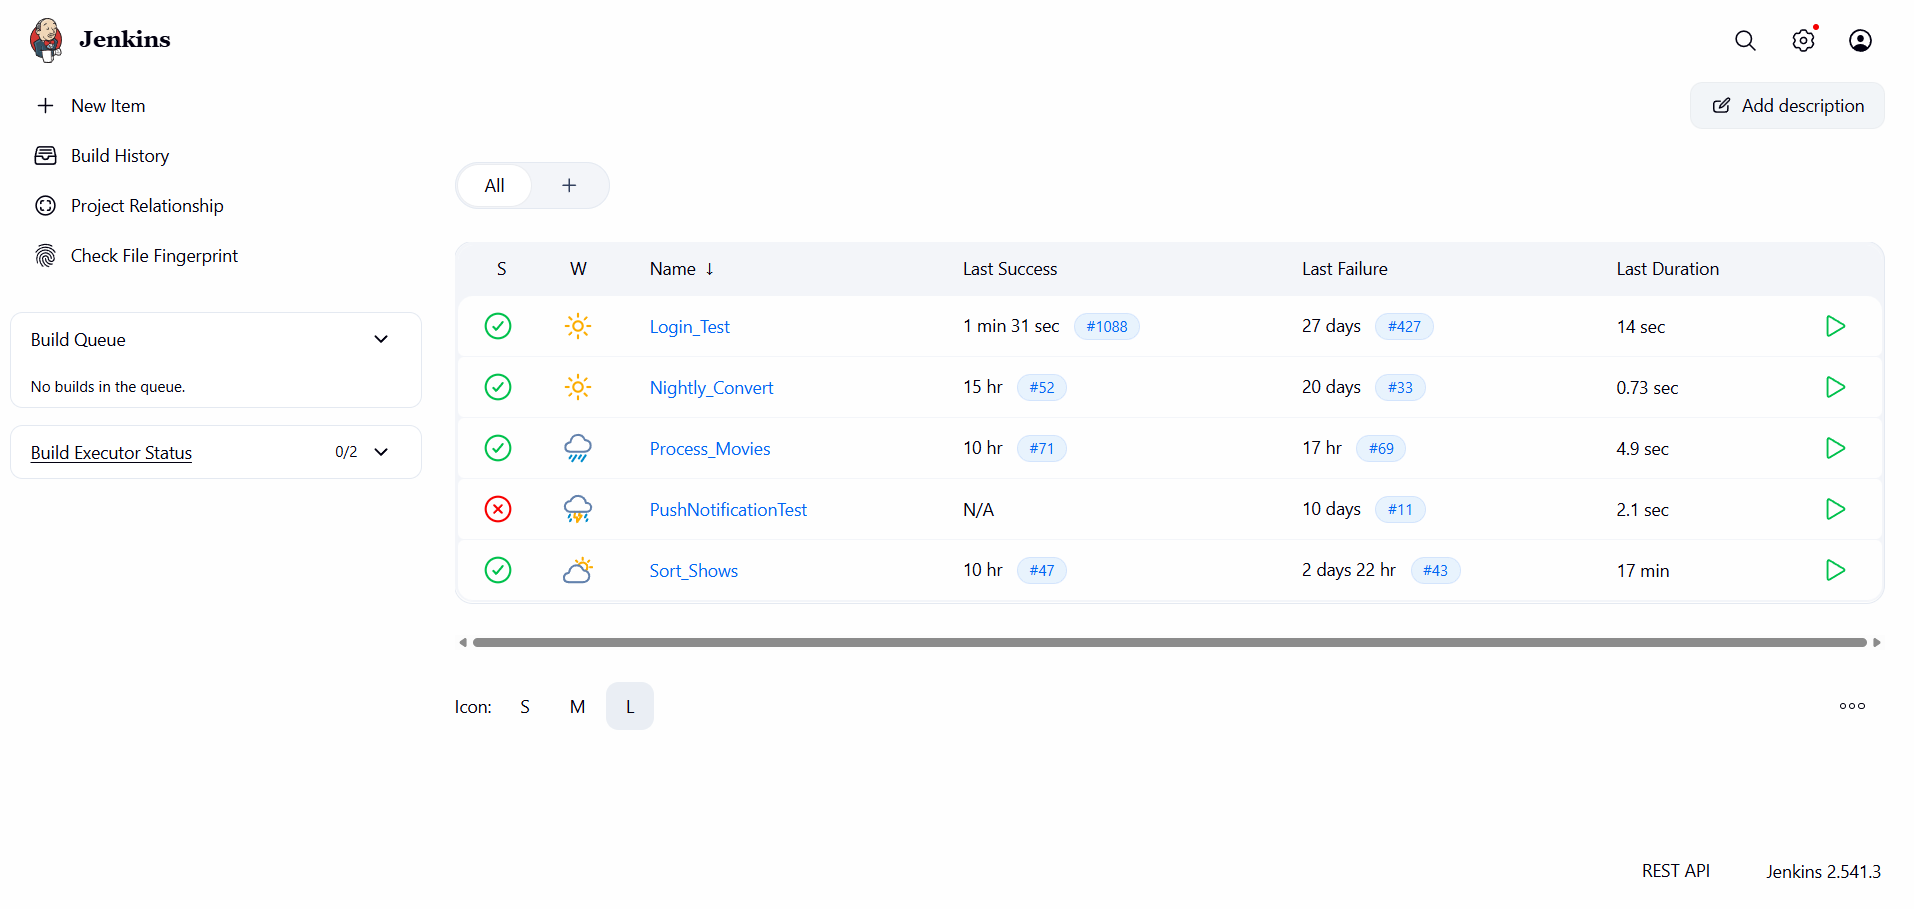The height and width of the screenshot is (909, 1914).
Task: Open Nightly_Convert build #52
Action: 1042,388
